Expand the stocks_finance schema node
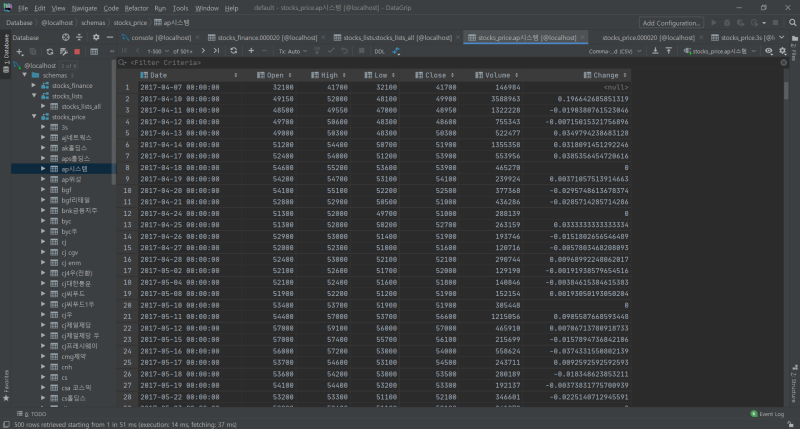This screenshot has height=429, width=800. [34, 86]
